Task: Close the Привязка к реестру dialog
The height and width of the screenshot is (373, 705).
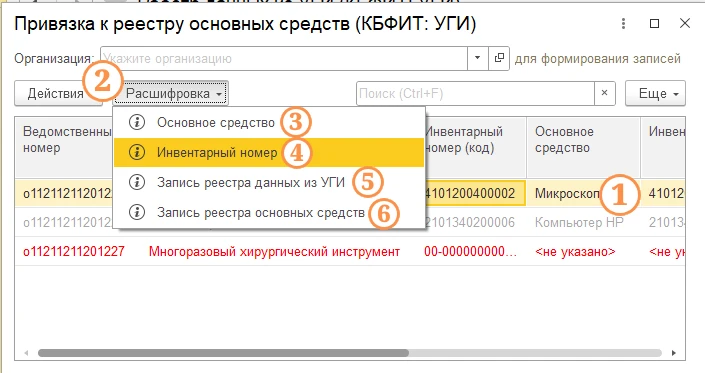Action: (x=685, y=23)
